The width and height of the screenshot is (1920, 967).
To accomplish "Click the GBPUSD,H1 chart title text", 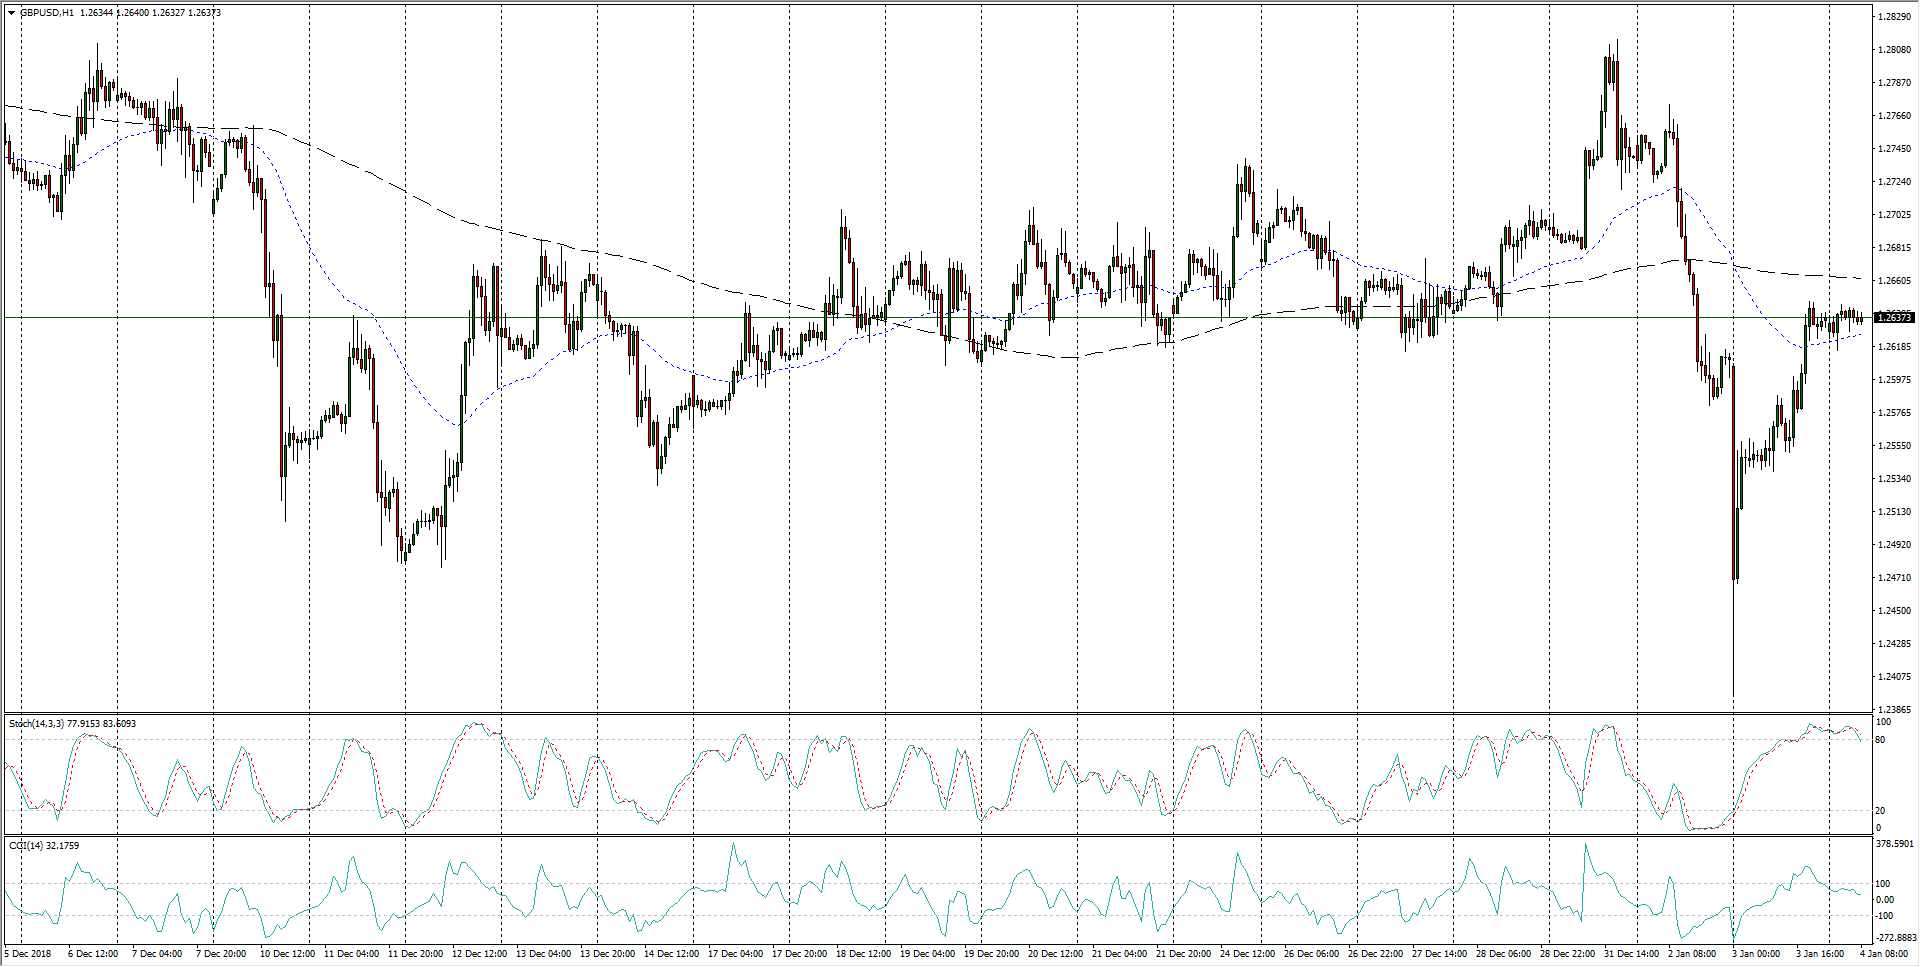I will [x=47, y=13].
